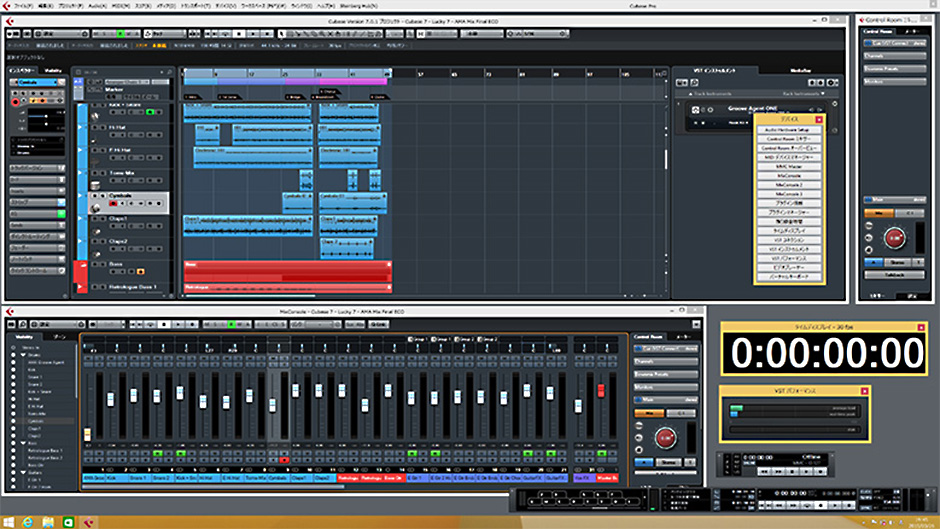940x529 pixels.
Task: Expand or collapse Guitars folder in MixConsole list
Action: 23,473
